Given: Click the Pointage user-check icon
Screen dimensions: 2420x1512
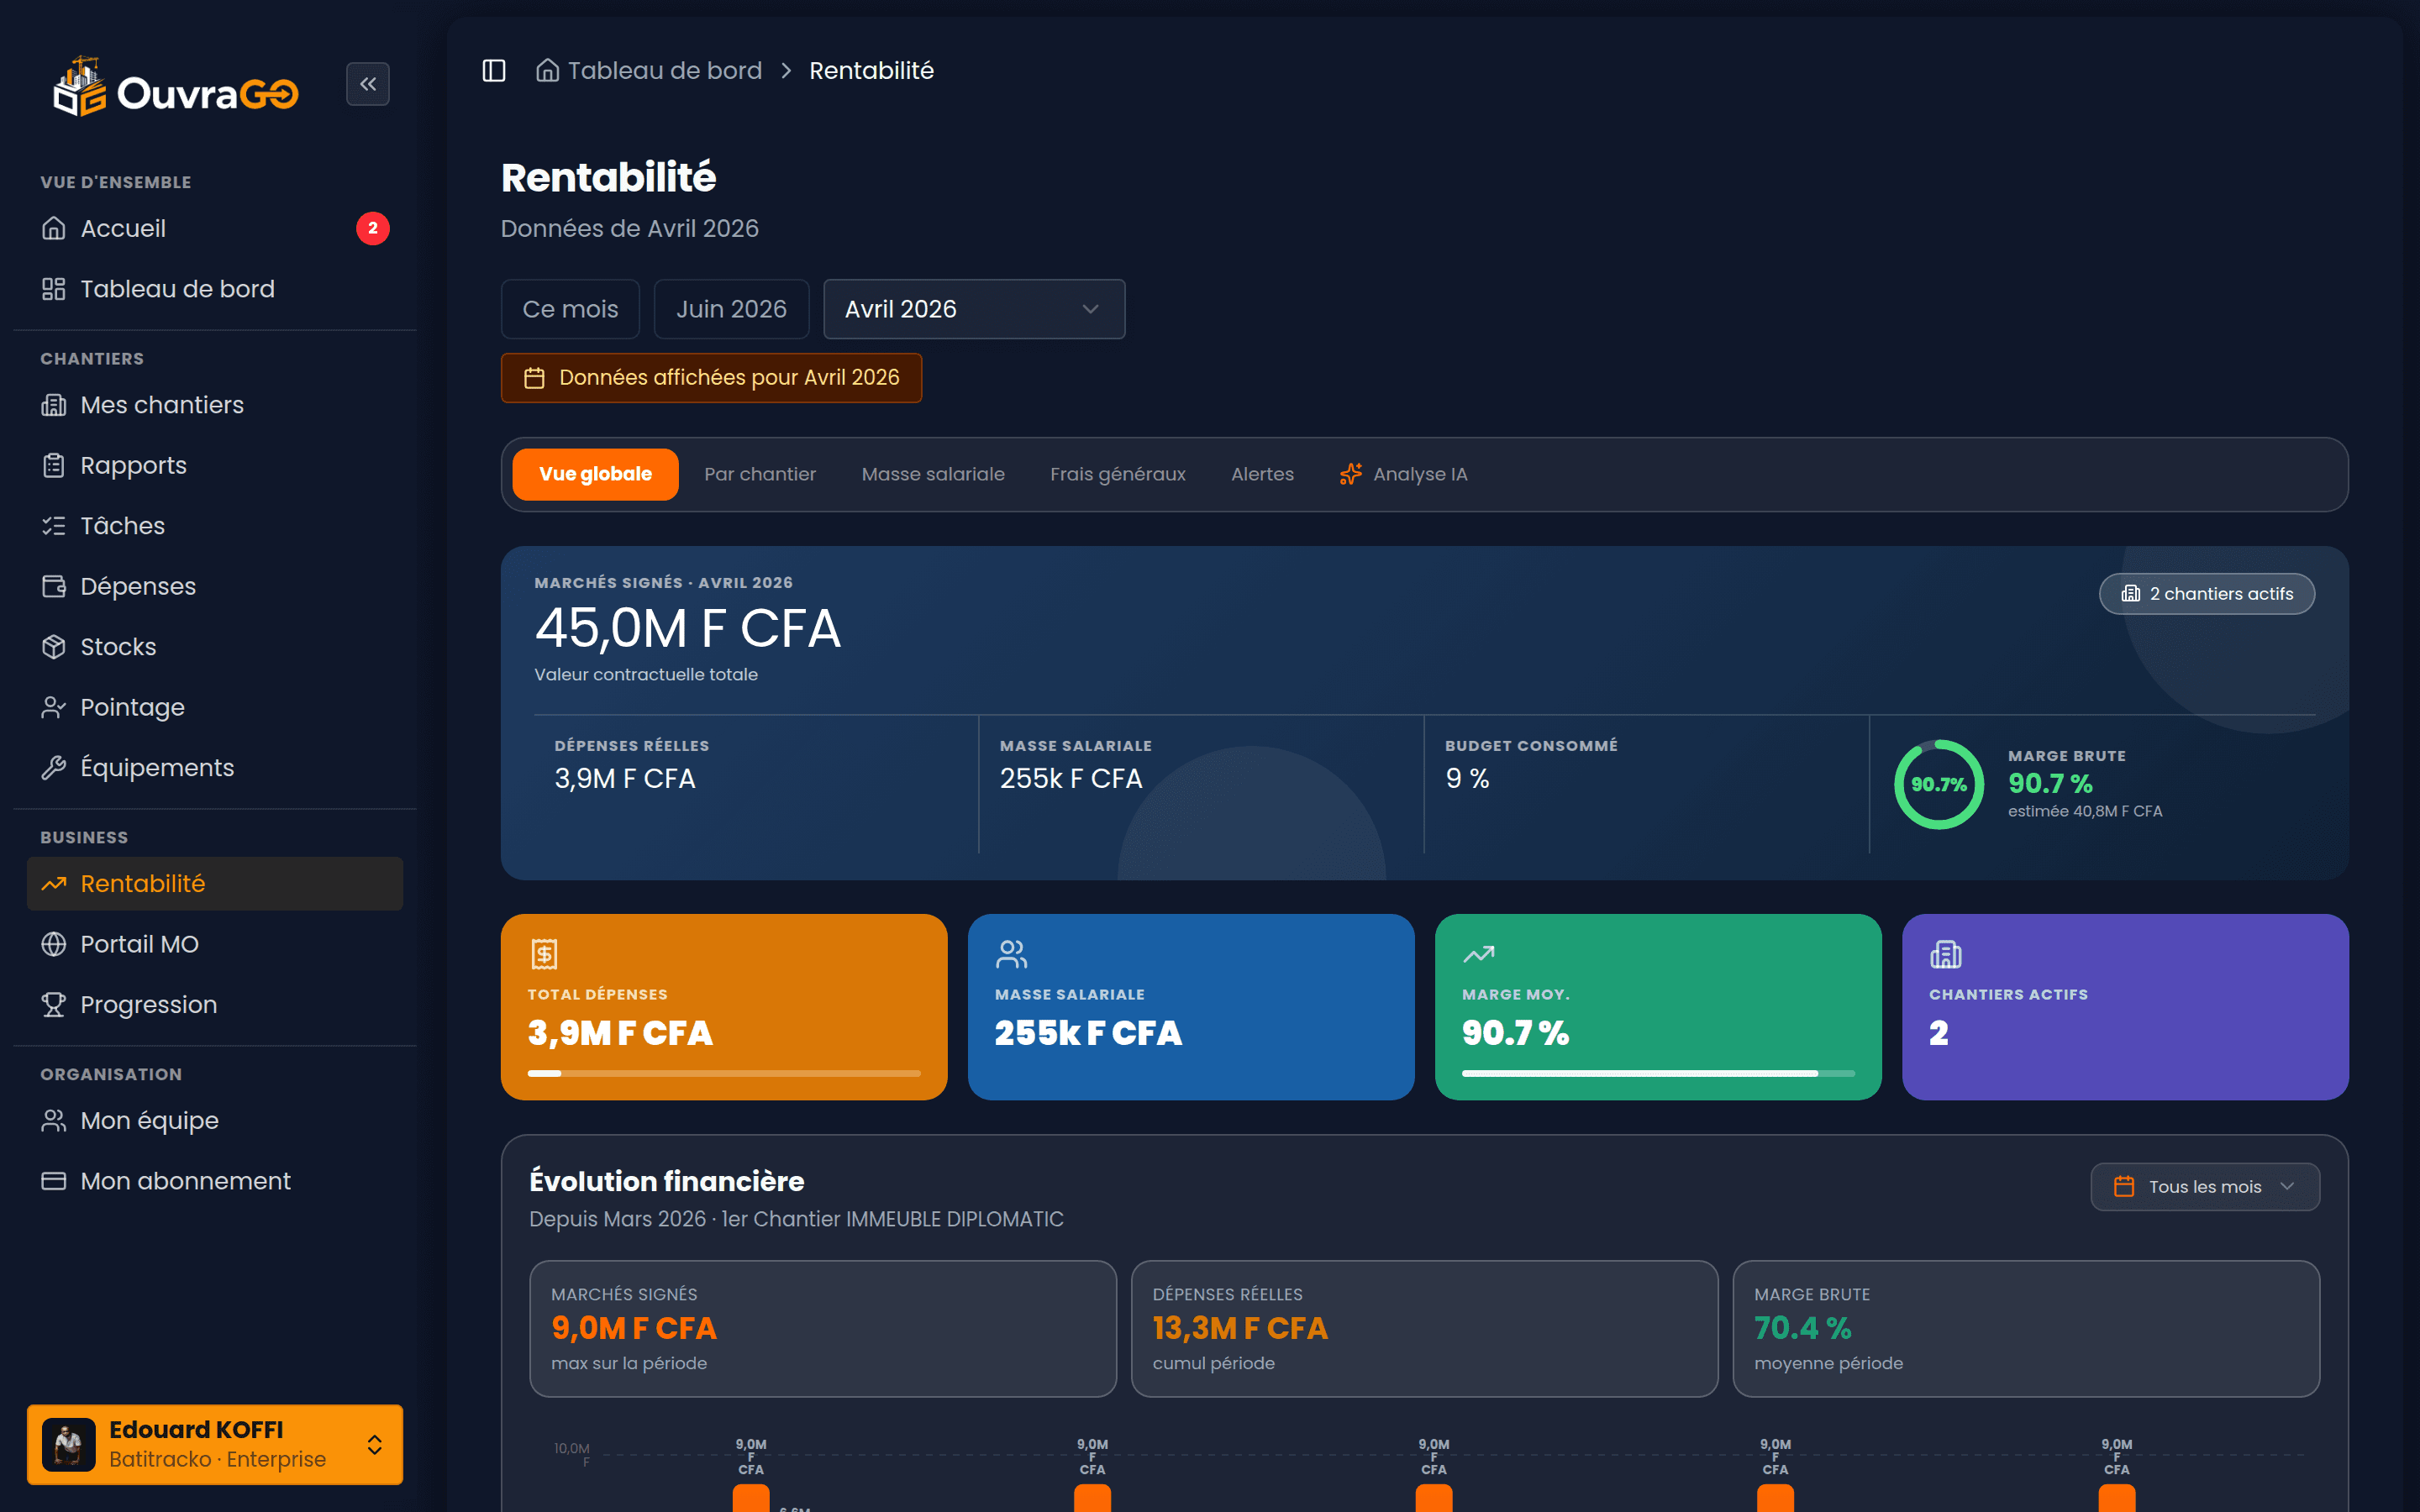Looking at the screenshot, I should point(54,708).
